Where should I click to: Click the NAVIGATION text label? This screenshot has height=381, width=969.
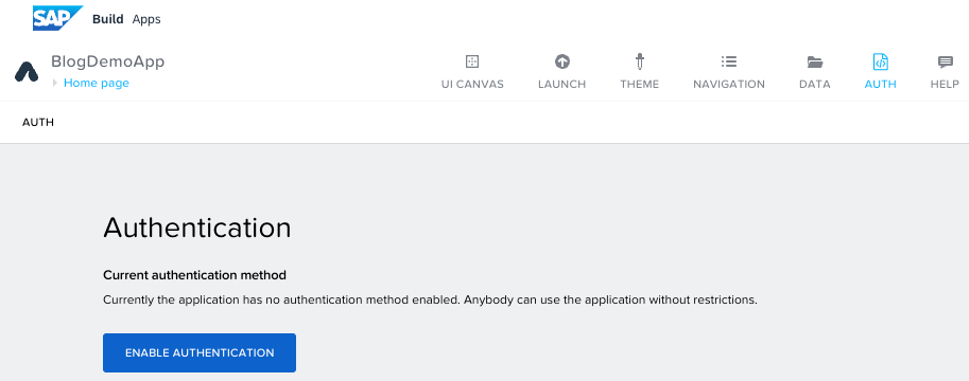729,85
